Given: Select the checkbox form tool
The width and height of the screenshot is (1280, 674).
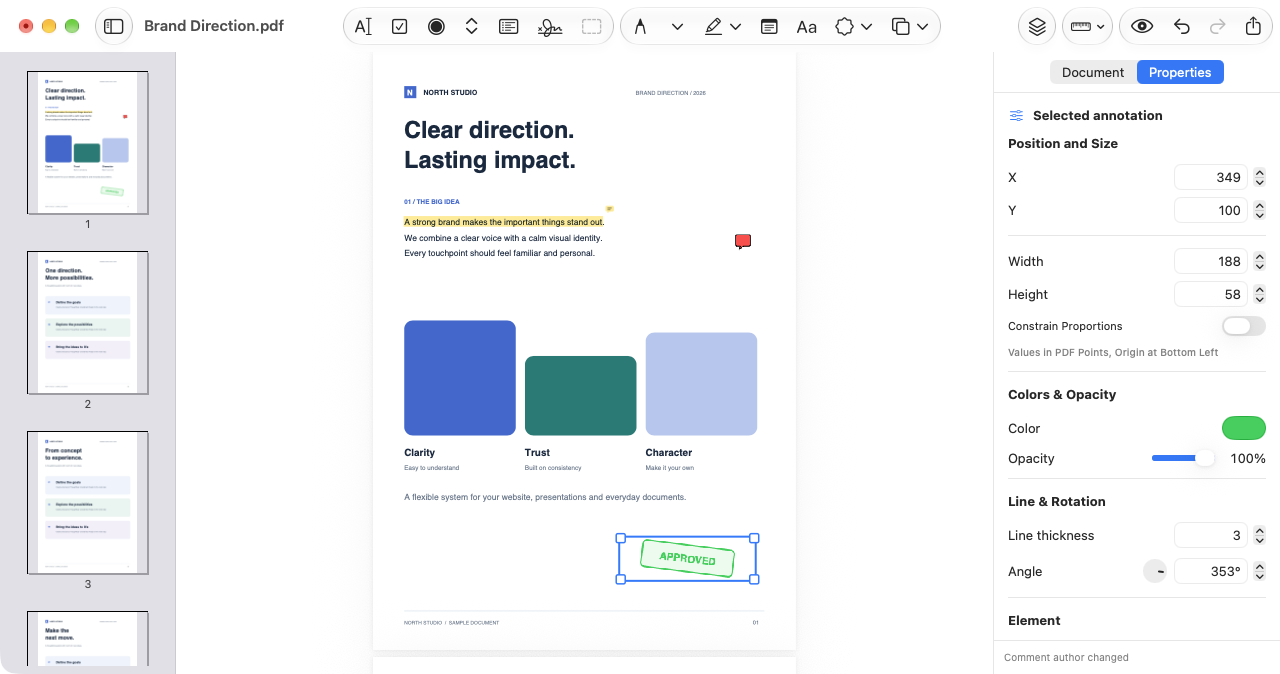Looking at the screenshot, I should point(399,27).
